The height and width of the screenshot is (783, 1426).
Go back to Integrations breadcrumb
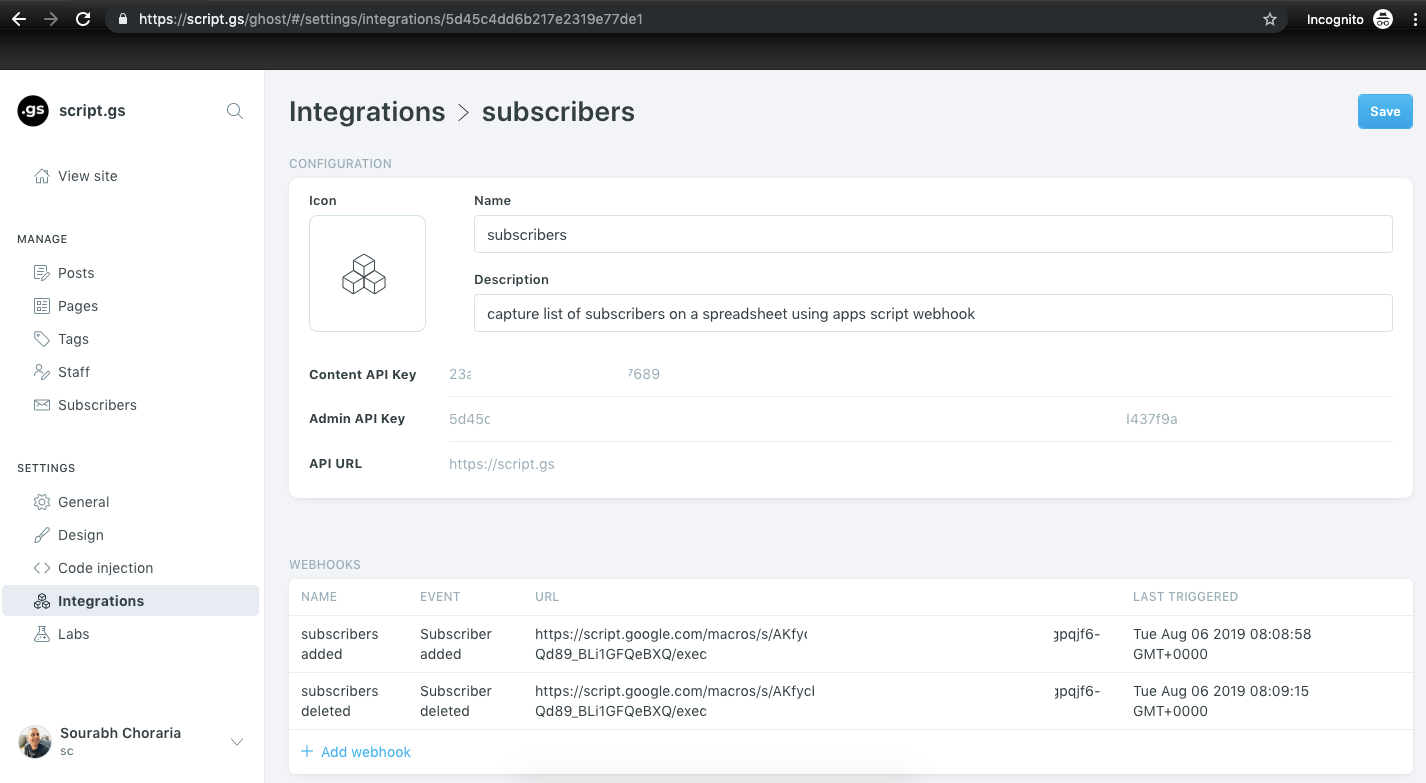tap(367, 112)
